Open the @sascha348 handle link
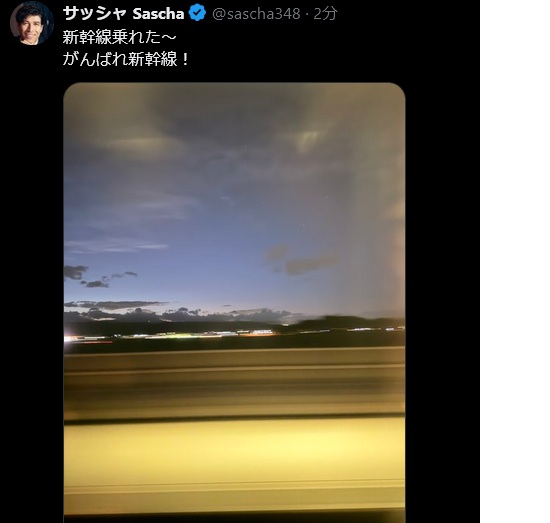The image size is (550, 523). [x=256, y=14]
